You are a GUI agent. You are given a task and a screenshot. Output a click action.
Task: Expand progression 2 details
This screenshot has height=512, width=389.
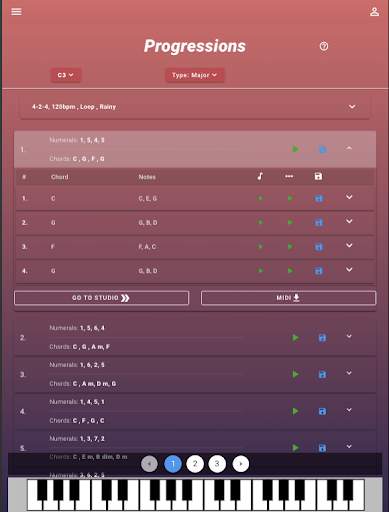point(349,336)
